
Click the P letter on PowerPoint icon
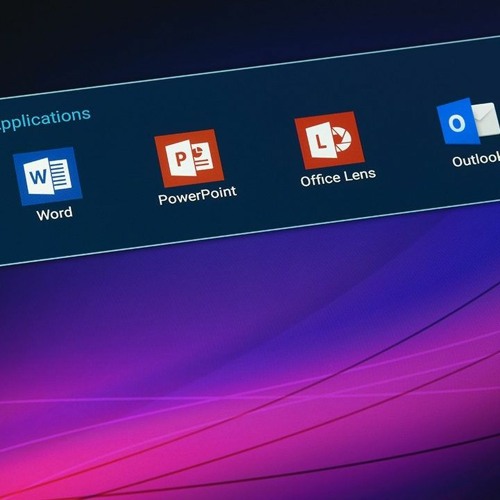180,159
